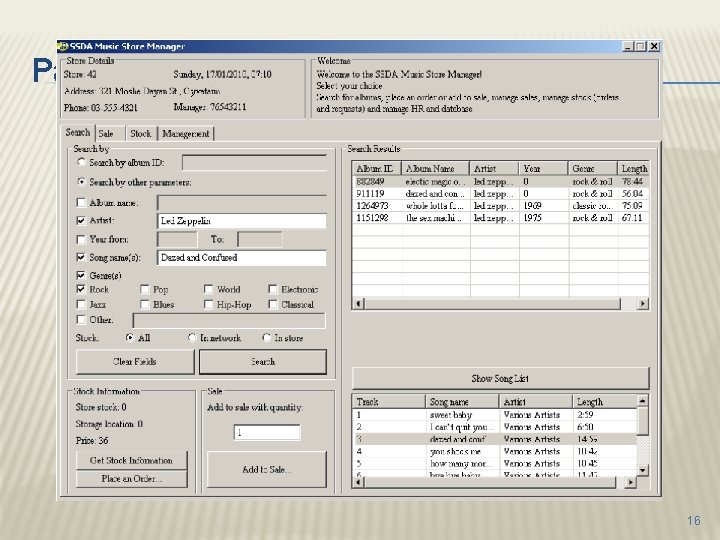
Task: Tick the Year from checkbox
Action: (x=81, y=239)
